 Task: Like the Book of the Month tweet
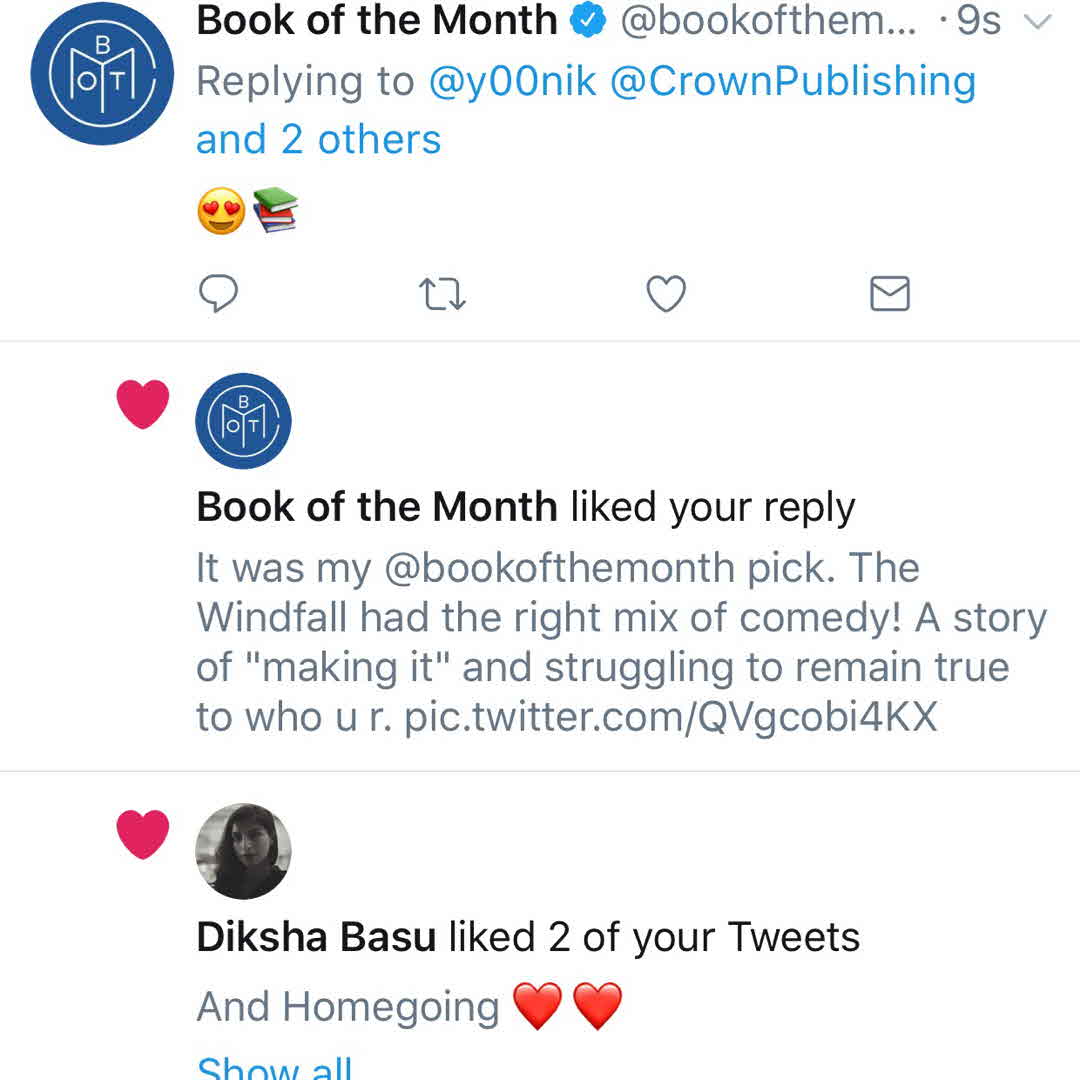point(666,295)
